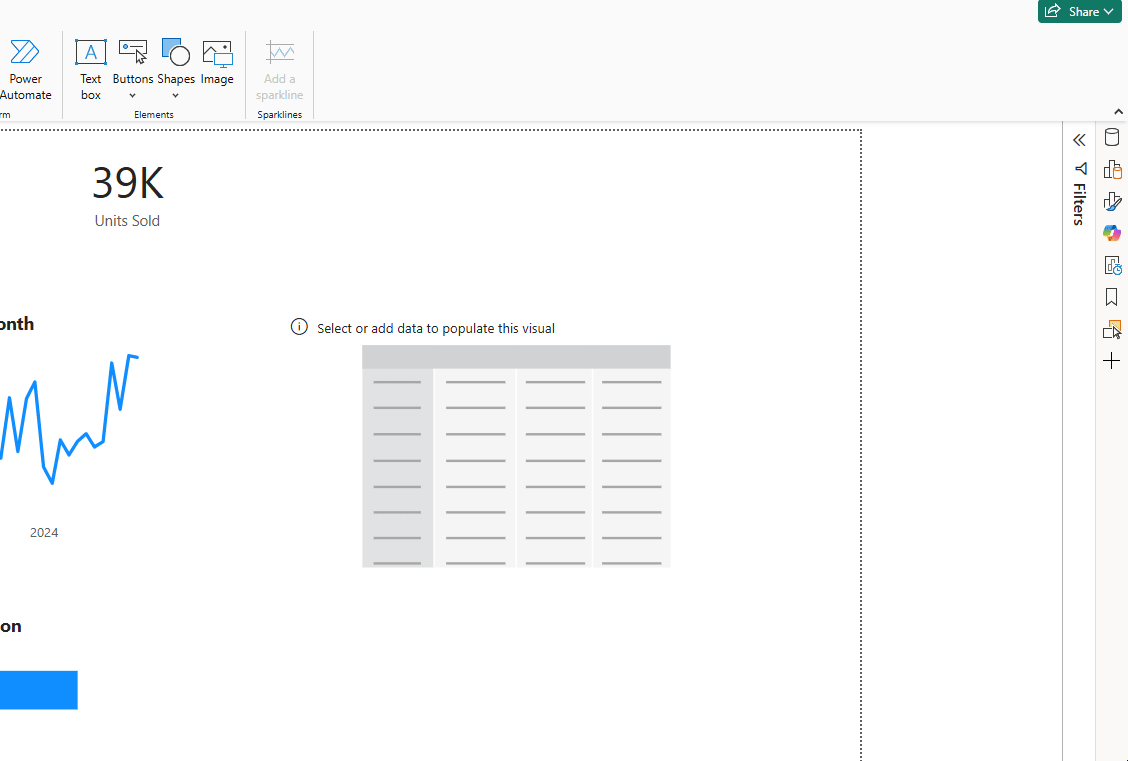Viewport: 1128px width, 761px height.
Task: Click the vertical Filters label
Action: click(1080, 204)
